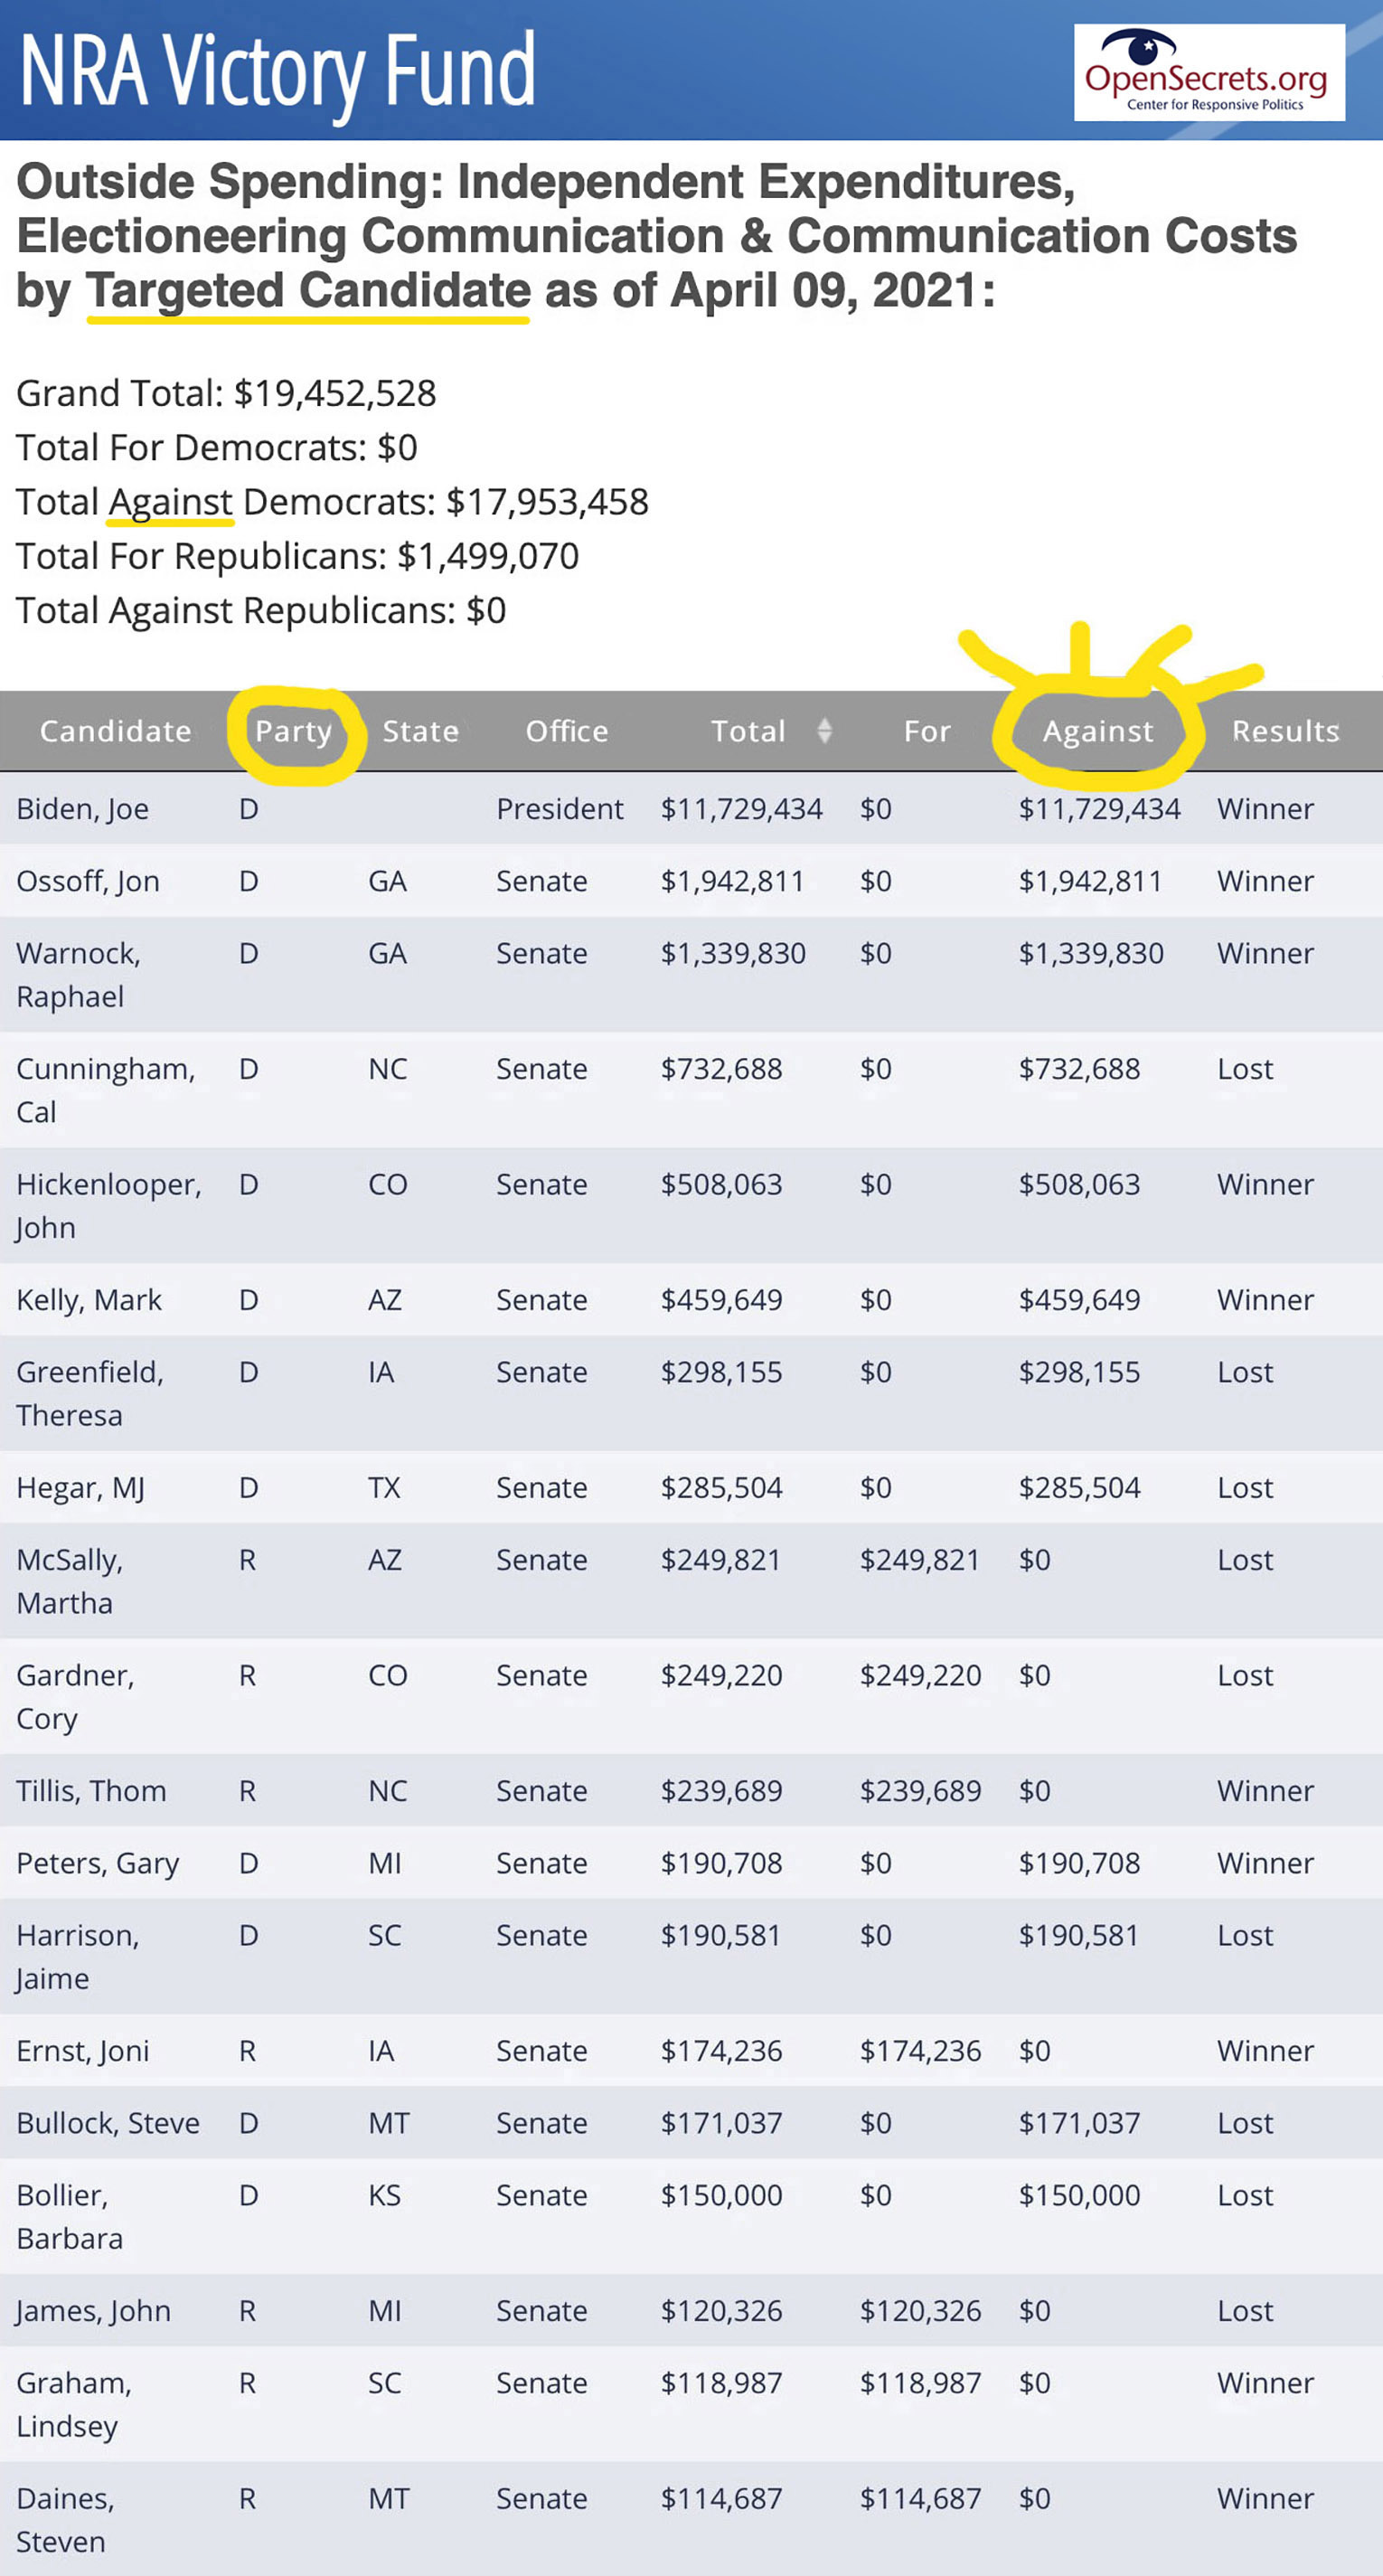Screen dimensions: 1383x2576
Task: Select the Graham, Lindsey row name
Action: click(74, 2404)
